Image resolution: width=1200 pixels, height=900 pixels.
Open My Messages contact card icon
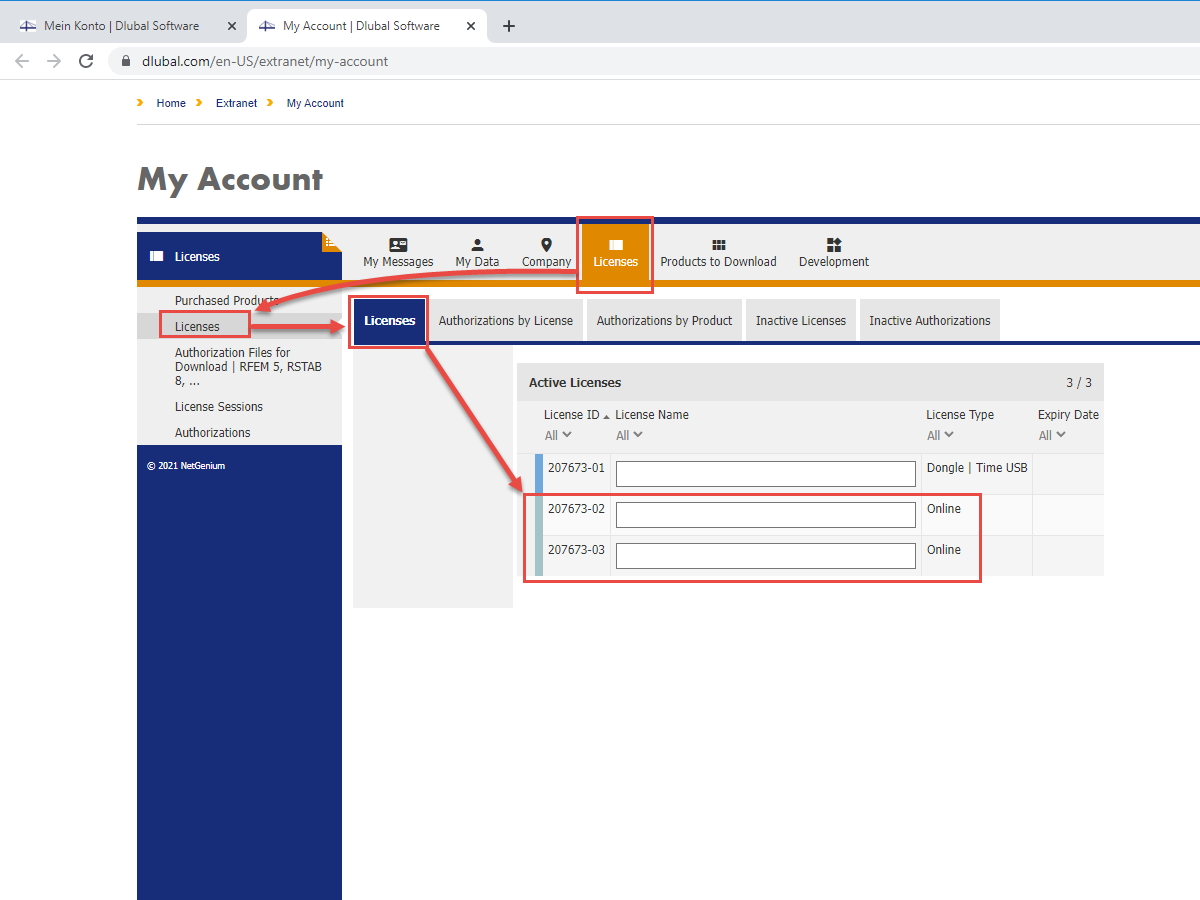point(398,243)
